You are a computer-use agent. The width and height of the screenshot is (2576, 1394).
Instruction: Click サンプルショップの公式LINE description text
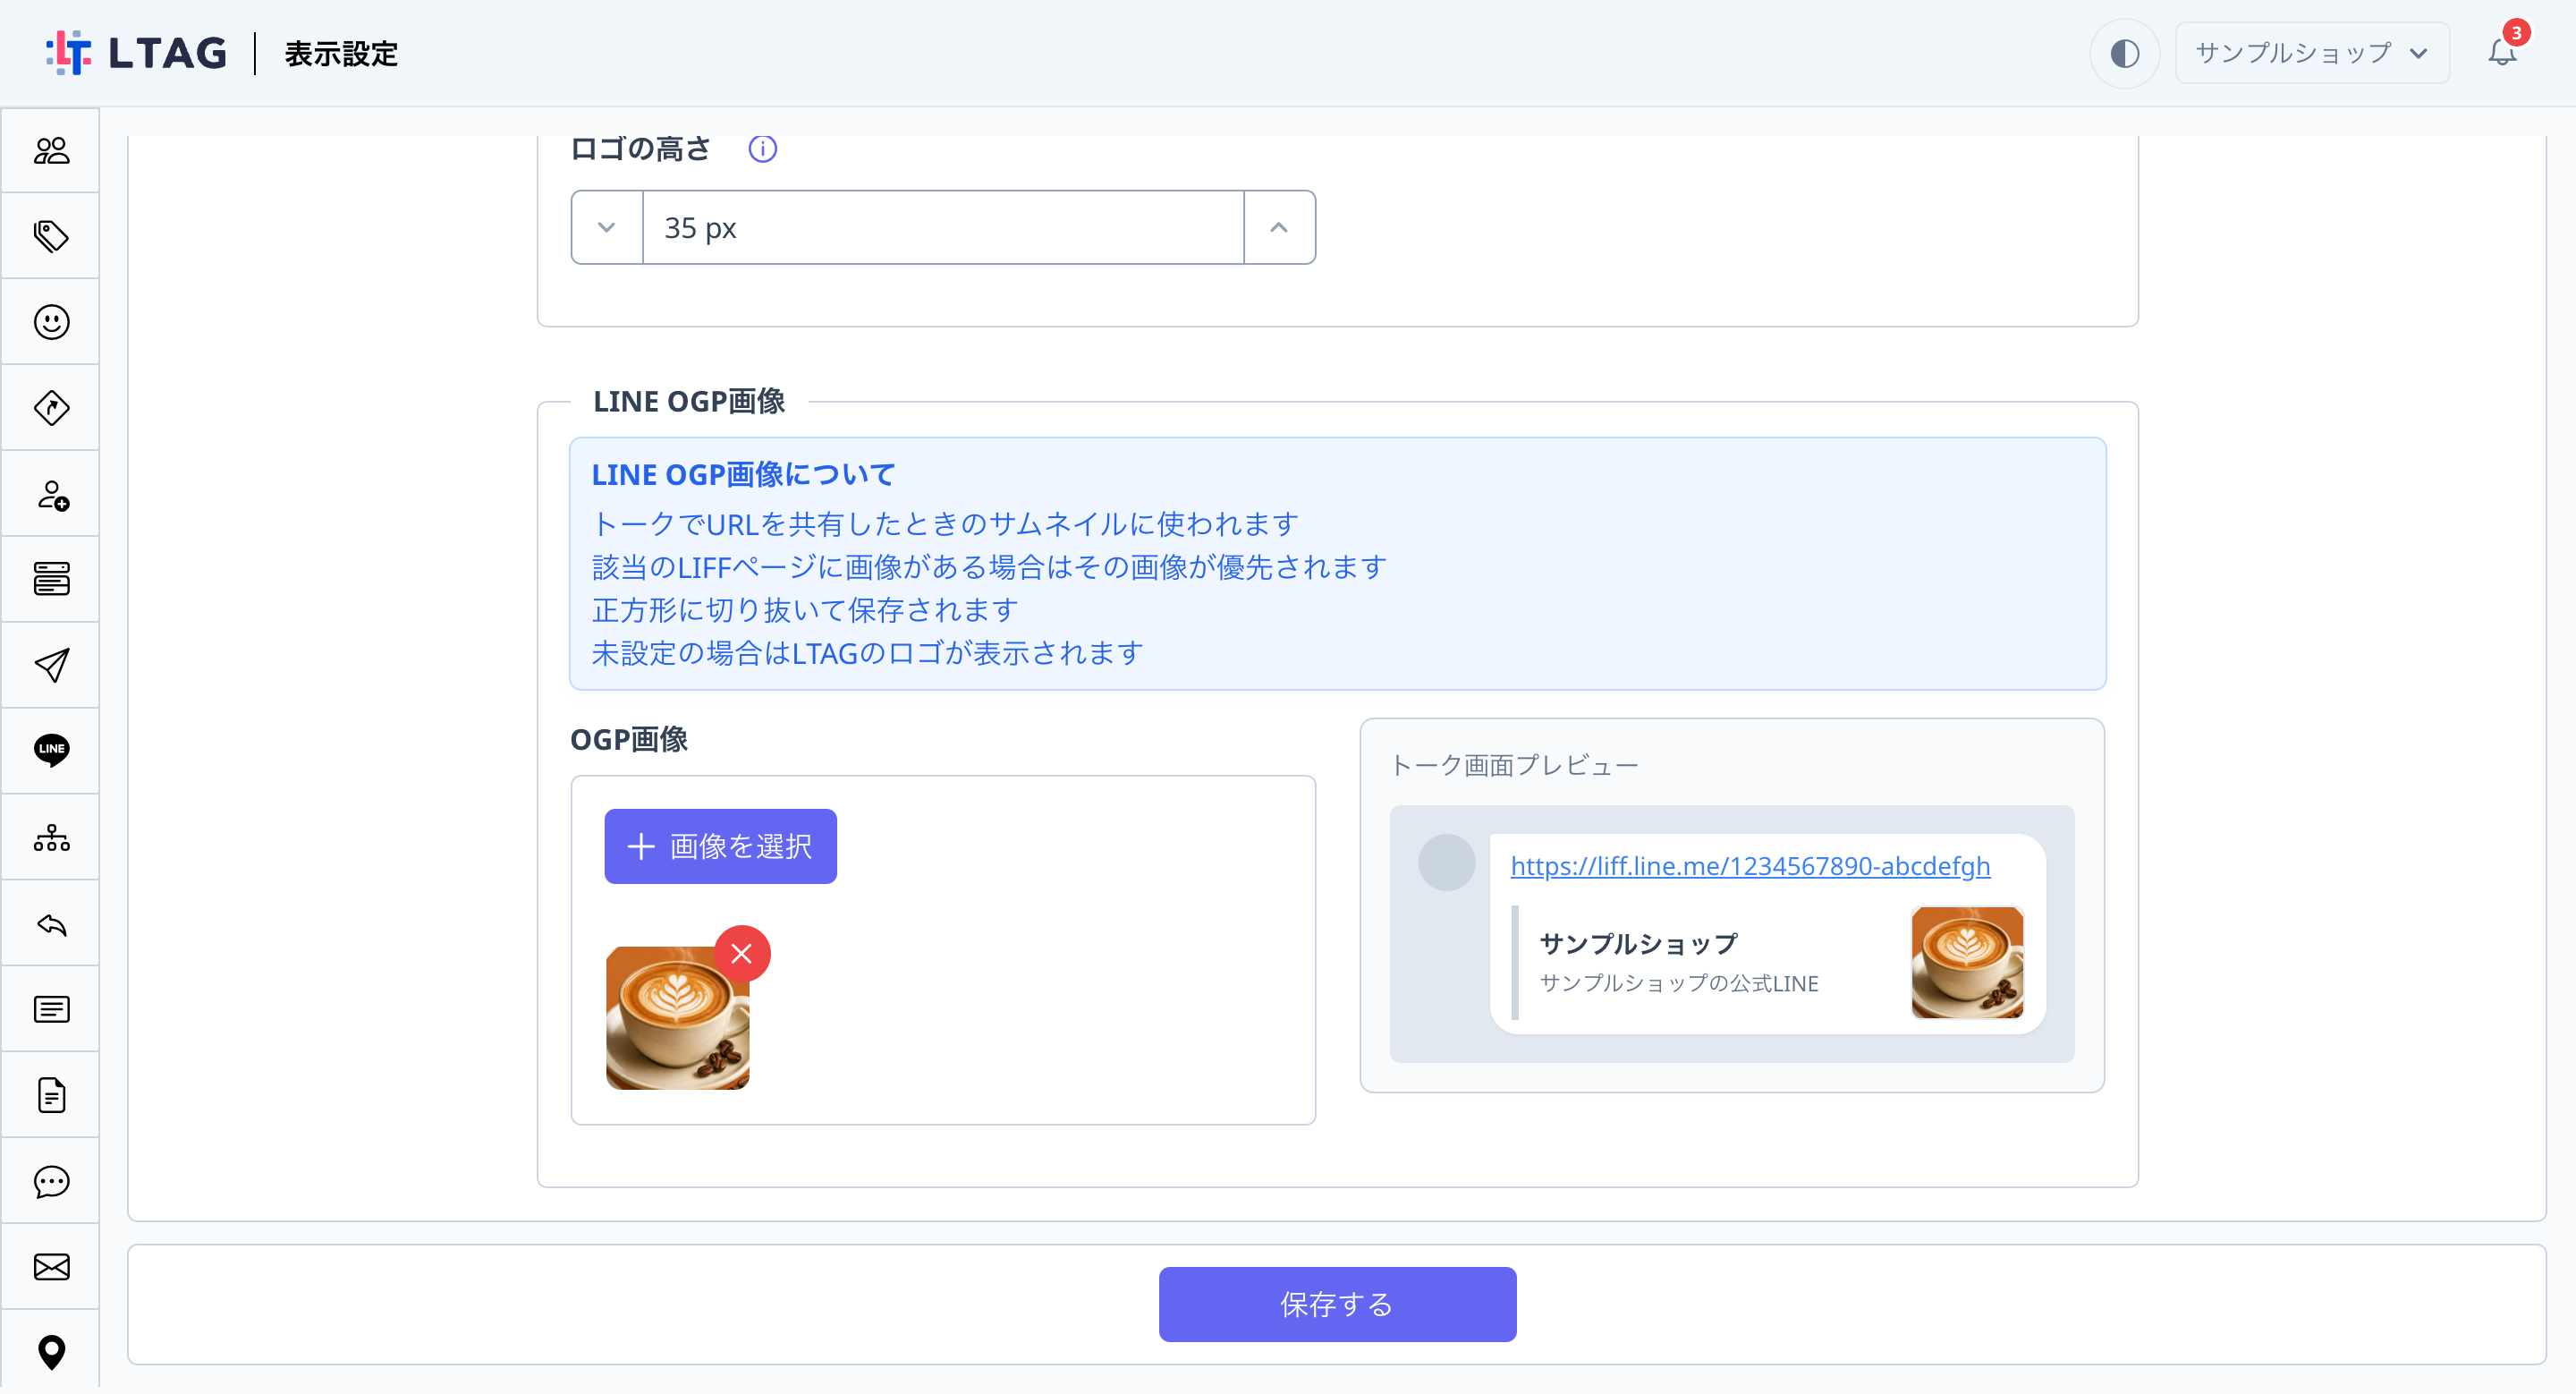point(1679,983)
